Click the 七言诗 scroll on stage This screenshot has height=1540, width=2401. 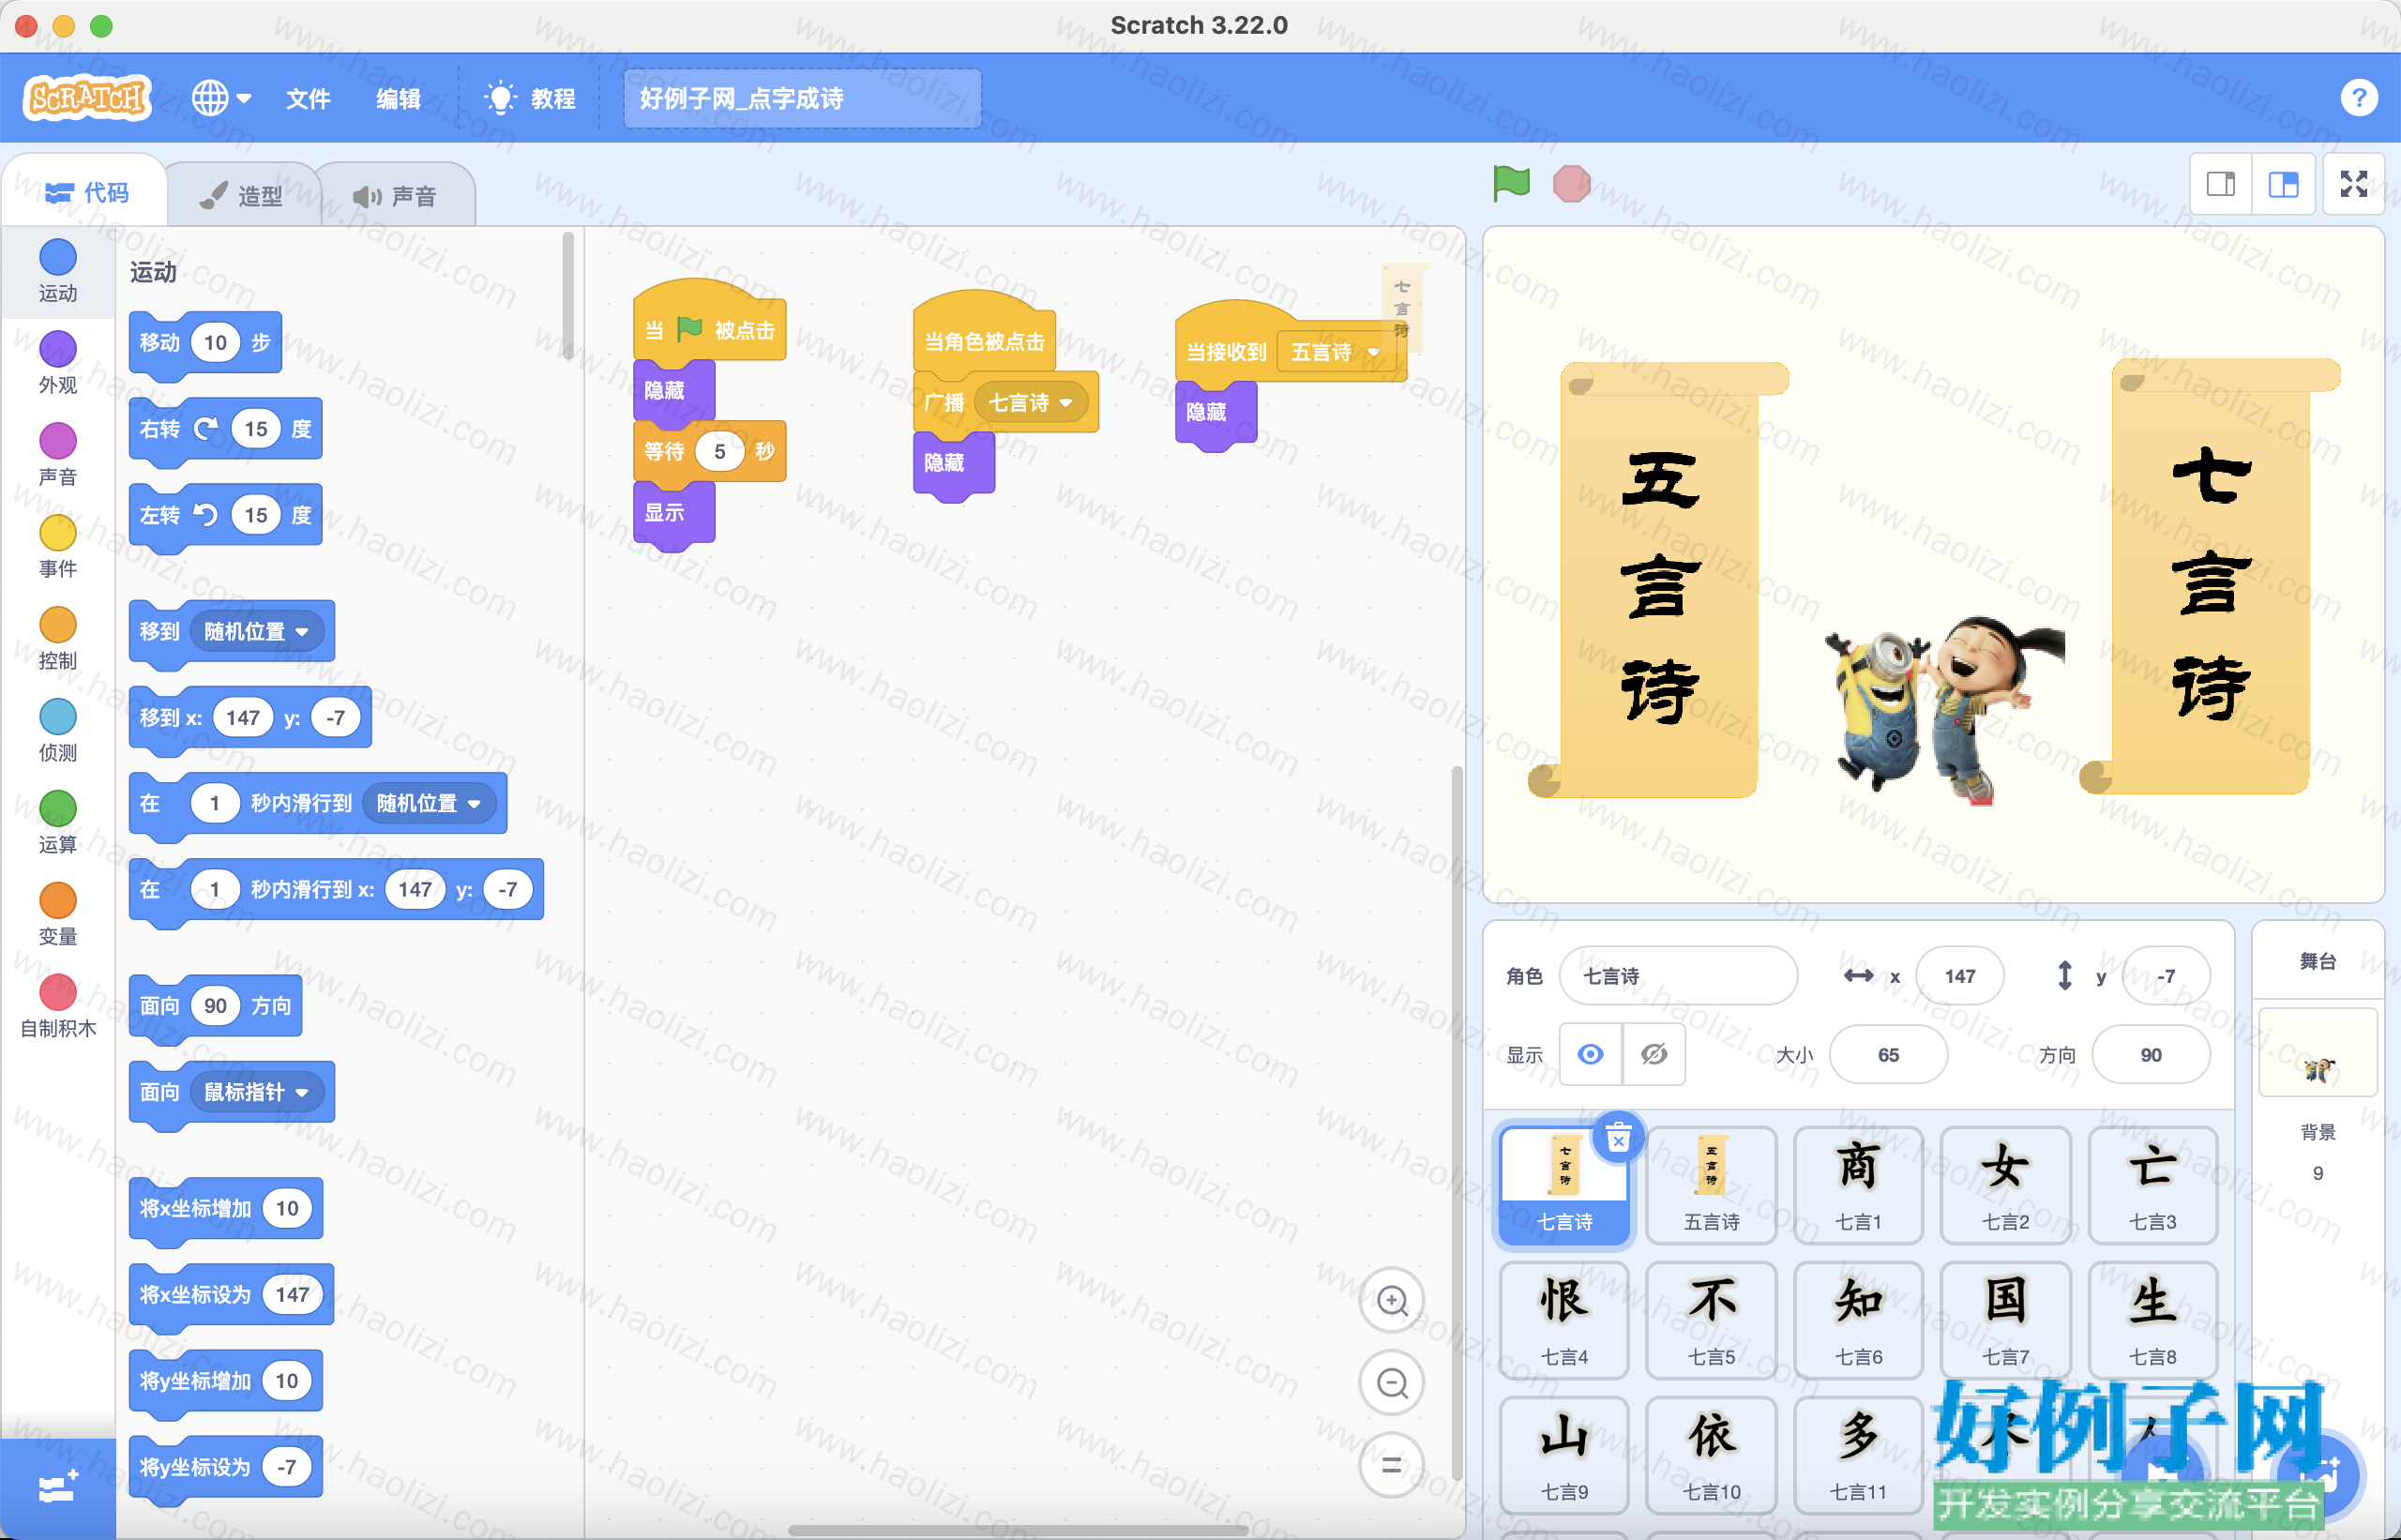coord(2211,578)
